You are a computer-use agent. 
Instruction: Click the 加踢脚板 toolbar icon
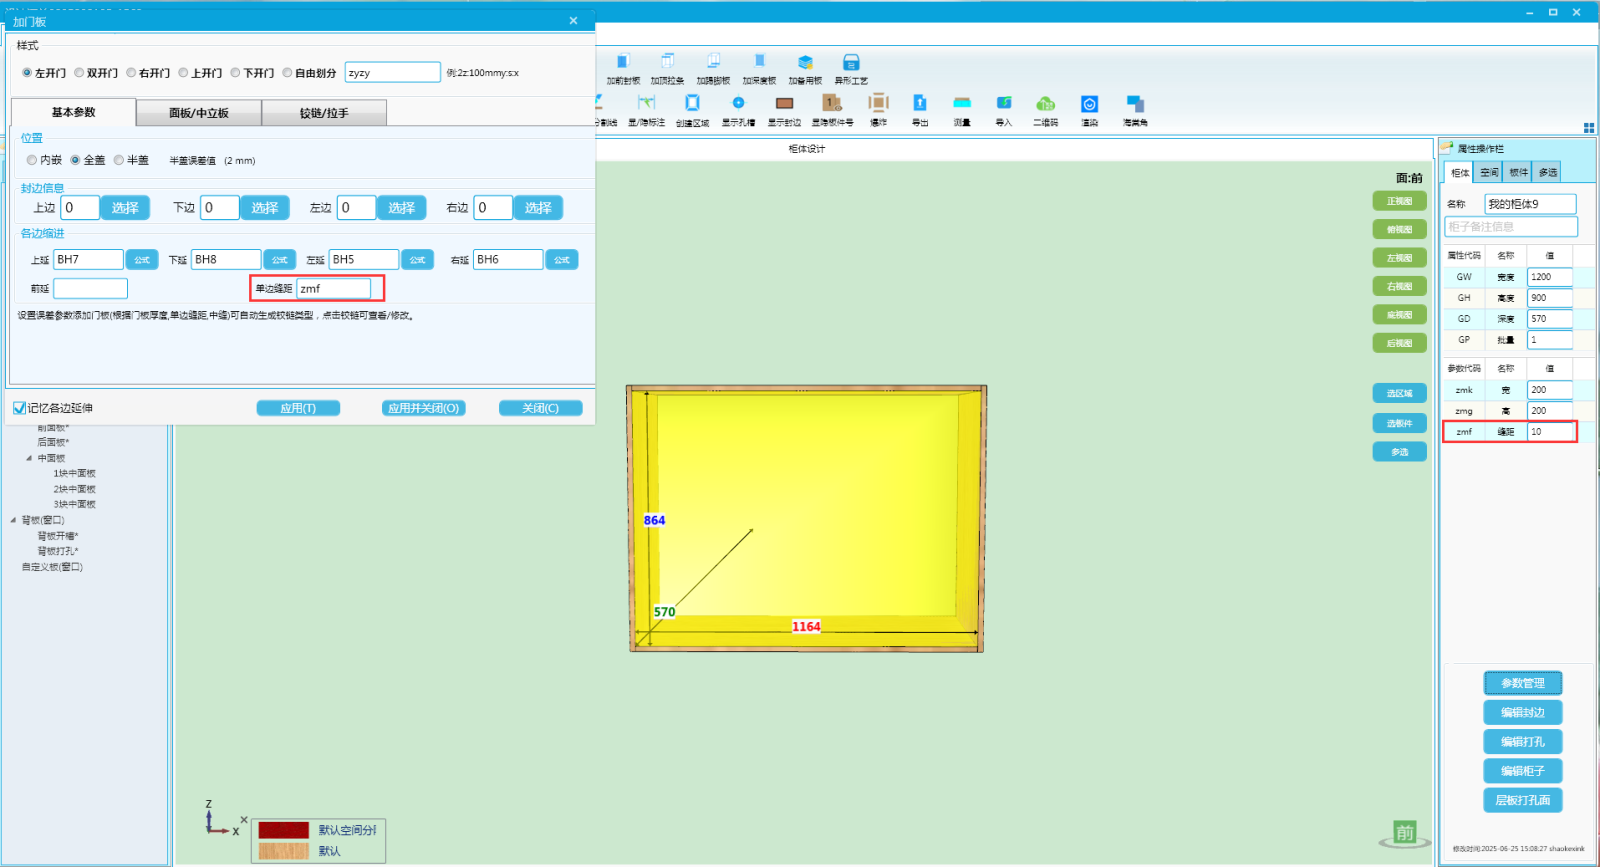tap(713, 68)
